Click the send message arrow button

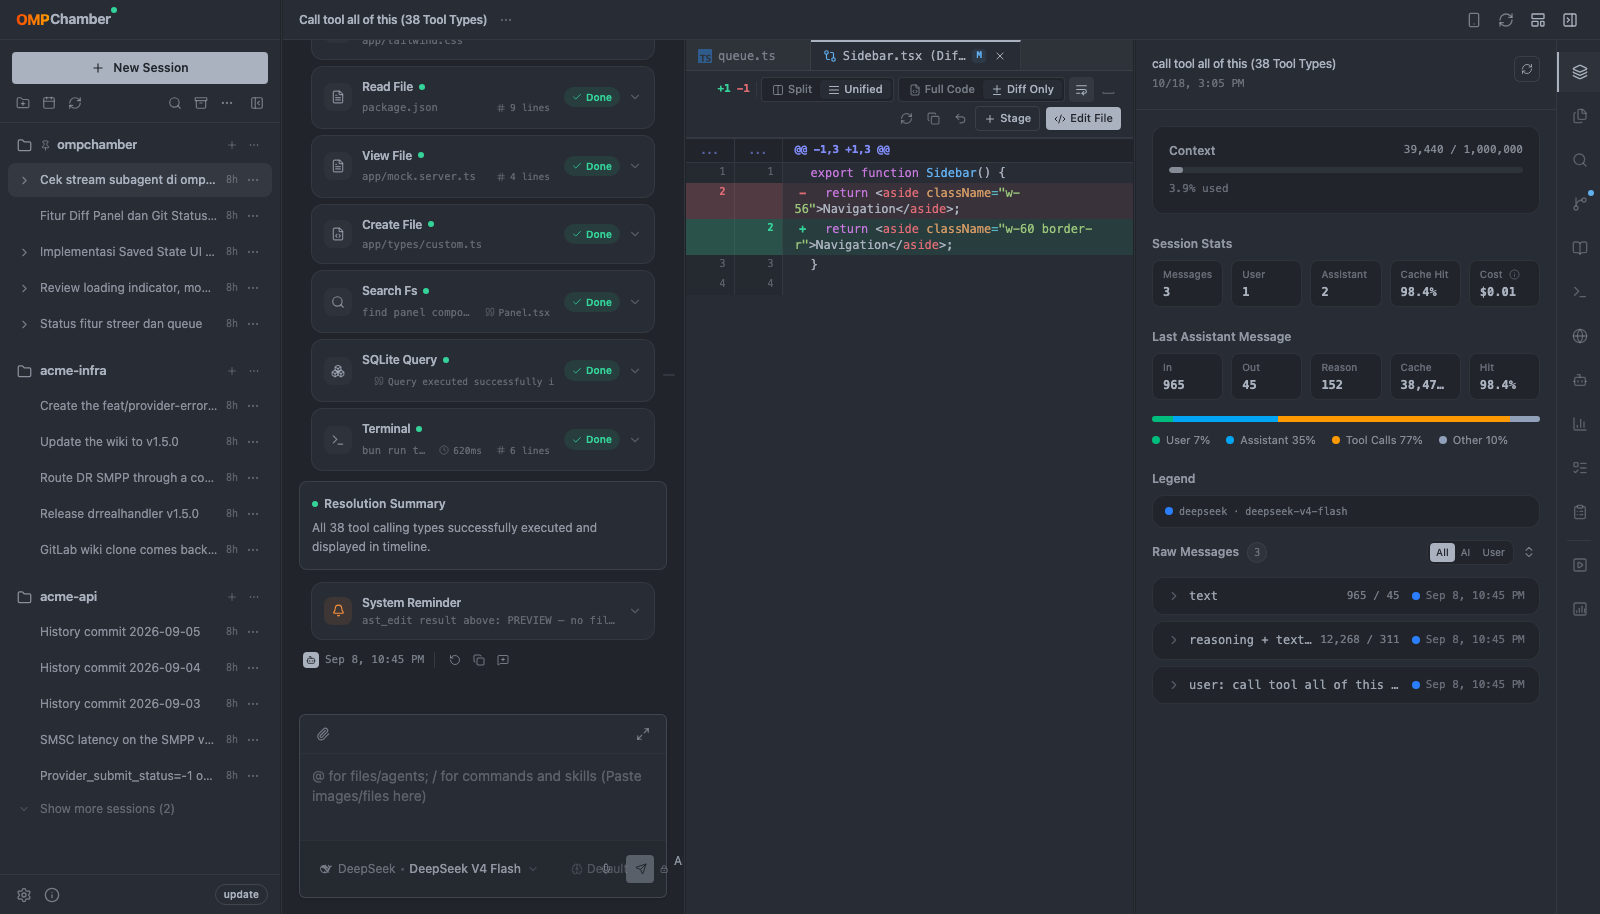tap(640, 869)
